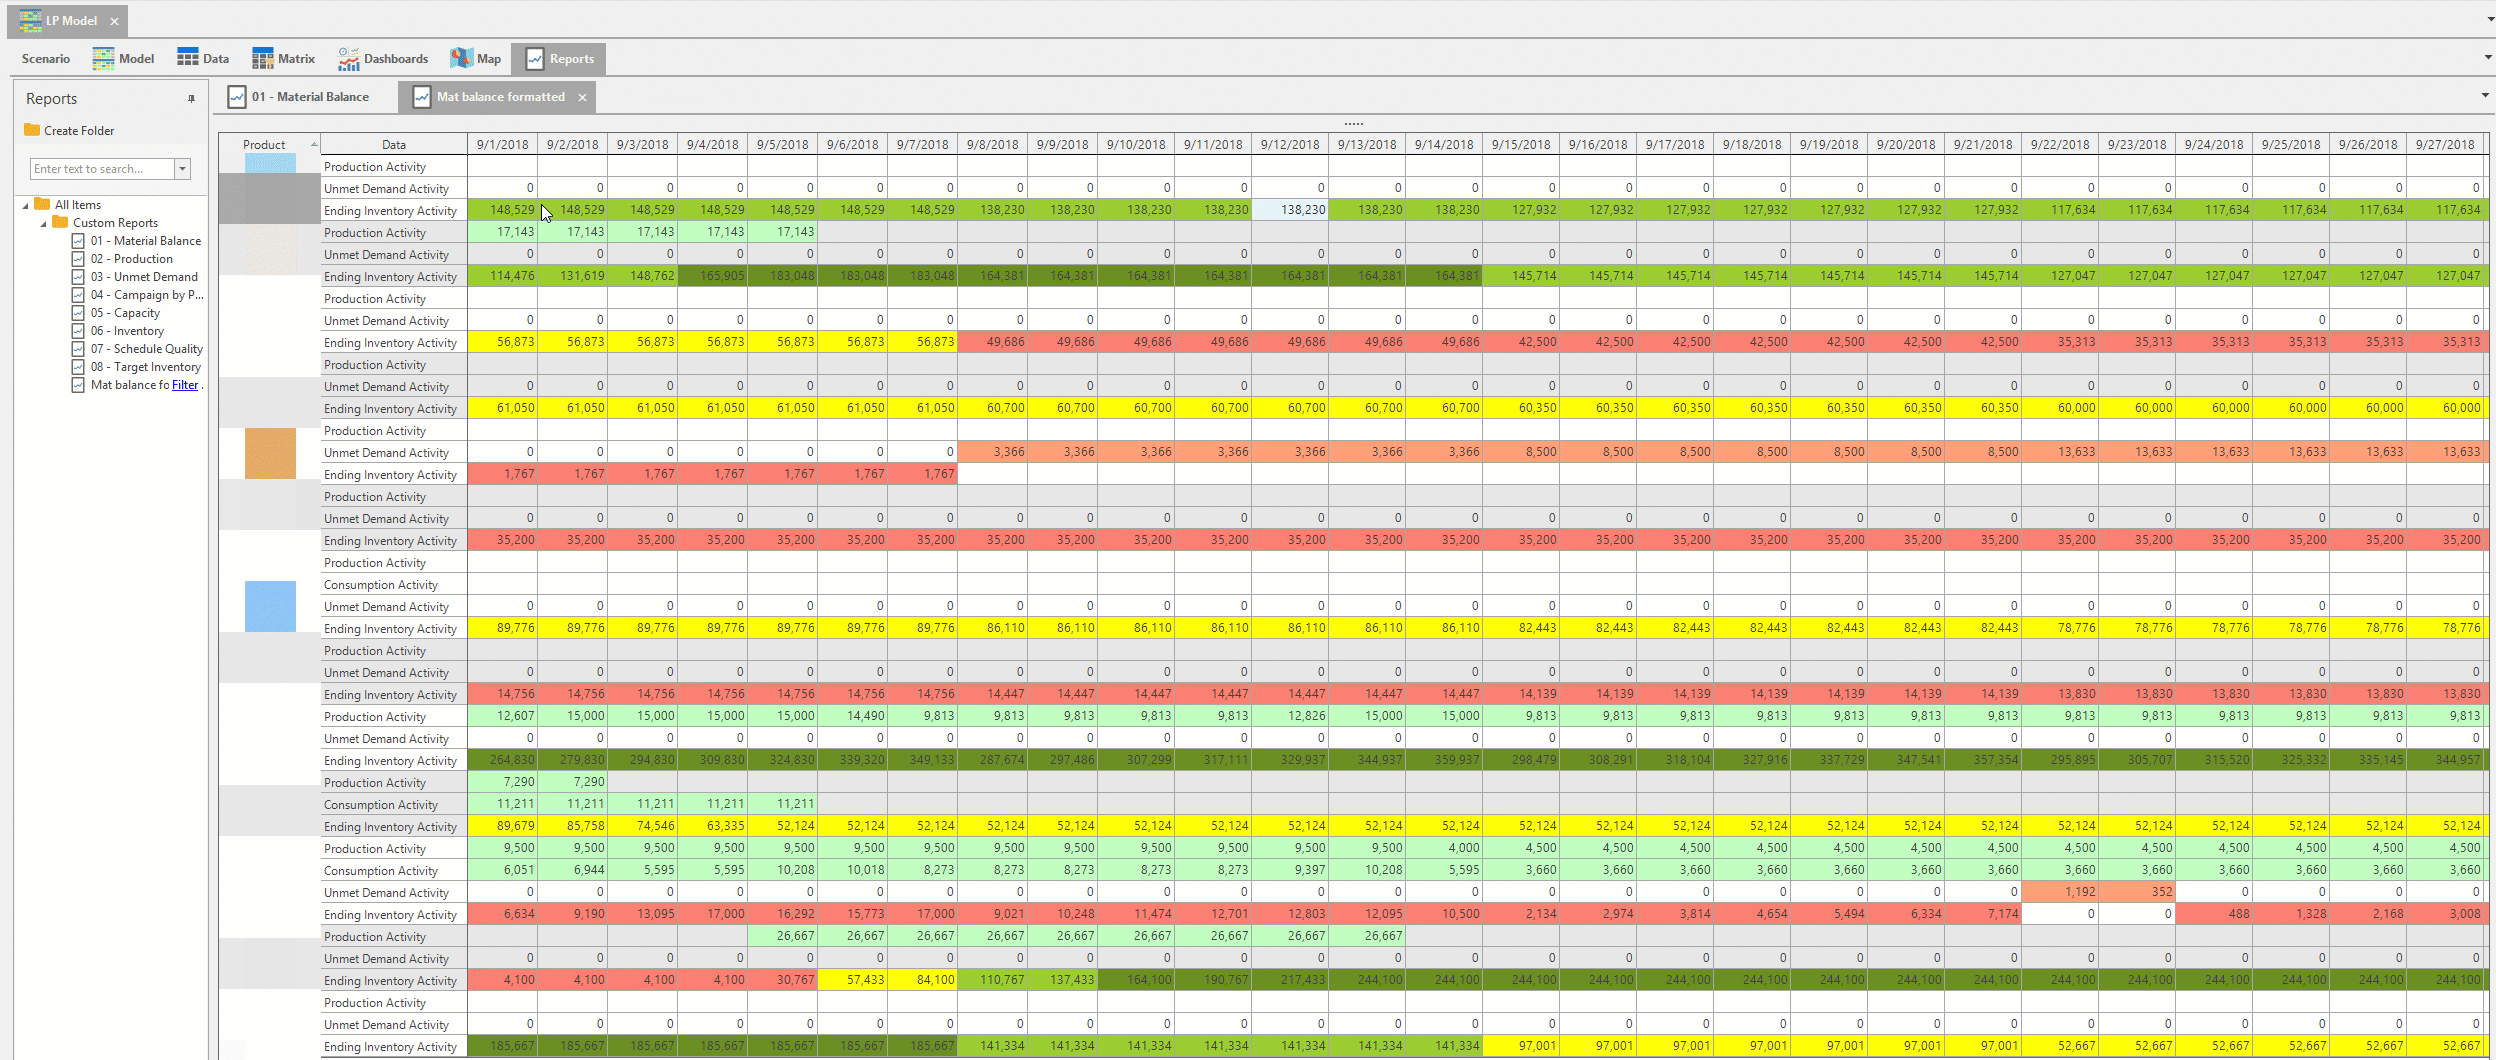Image resolution: width=2496 pixels, height=1060 pixels.
Task: Click the Filter link in report list
Action: 185,385
